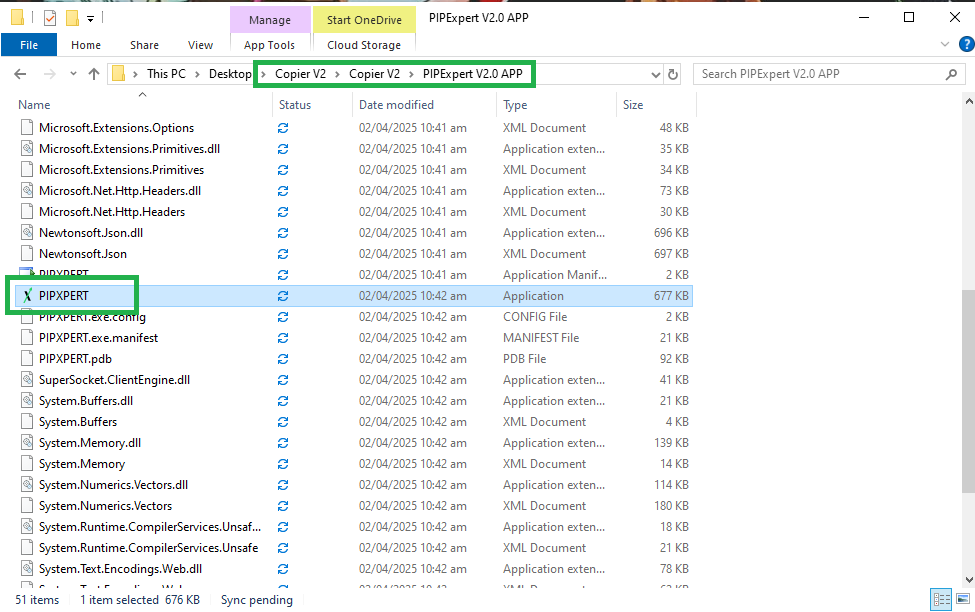
Task: Click the vertical scrollbar thumb
Action: 968,391
